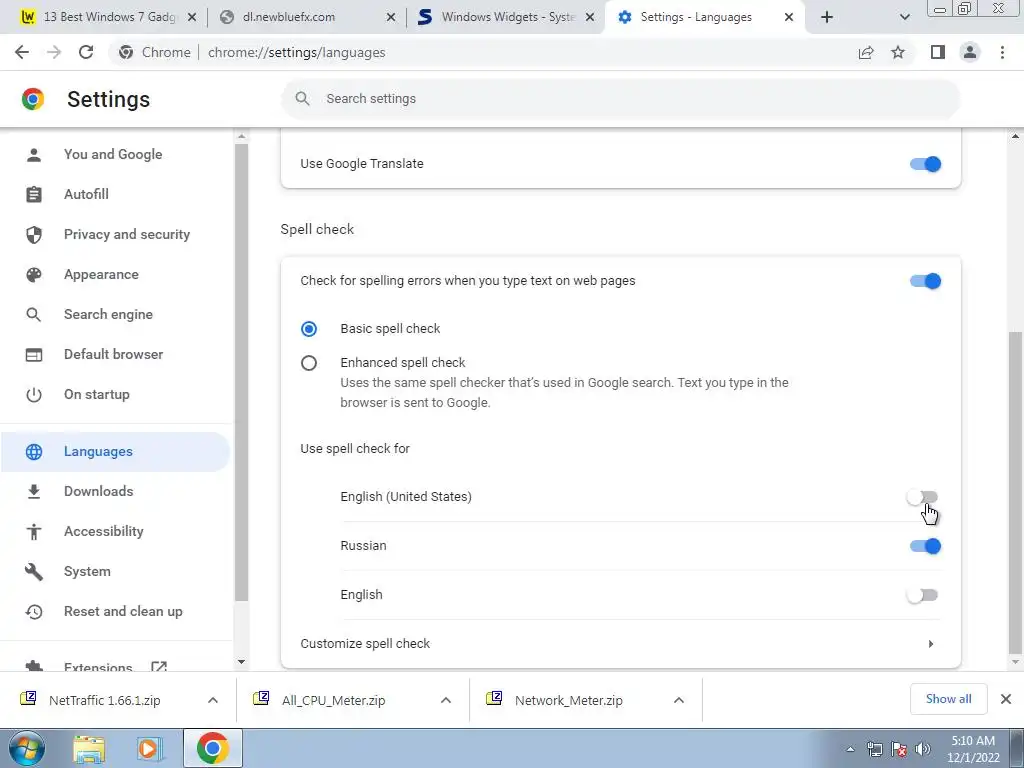Select Enhanced spell check radio button

[309, 363]
